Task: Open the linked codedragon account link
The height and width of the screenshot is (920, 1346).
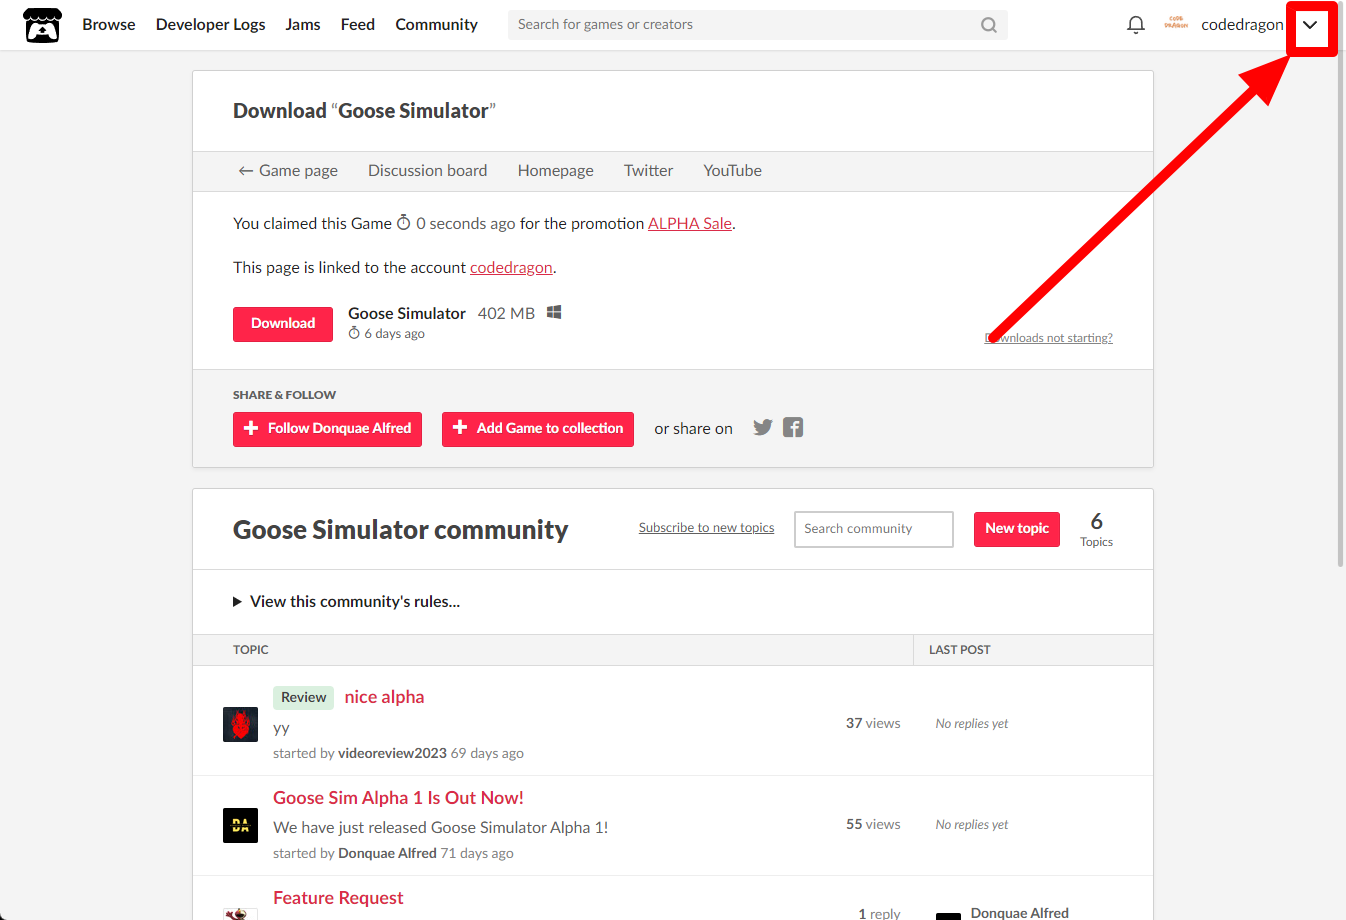Action: [511, 268]
